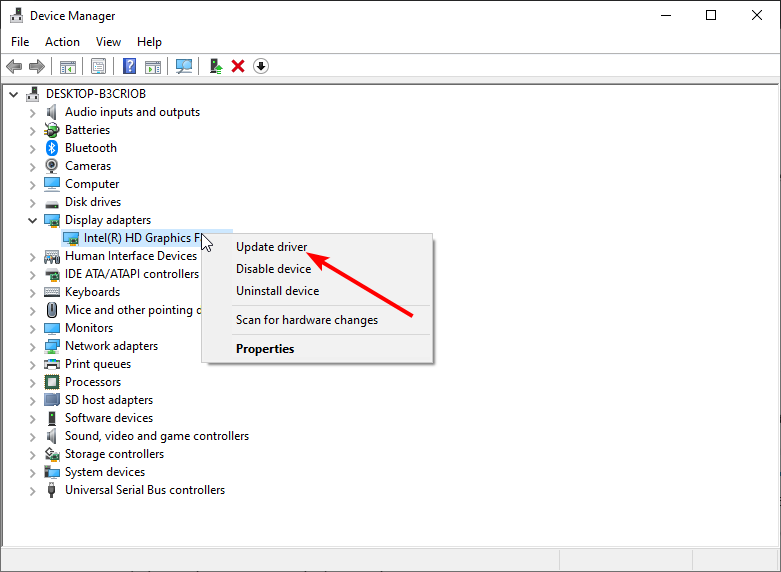Click the Storage controllers icon

point(52,454)
